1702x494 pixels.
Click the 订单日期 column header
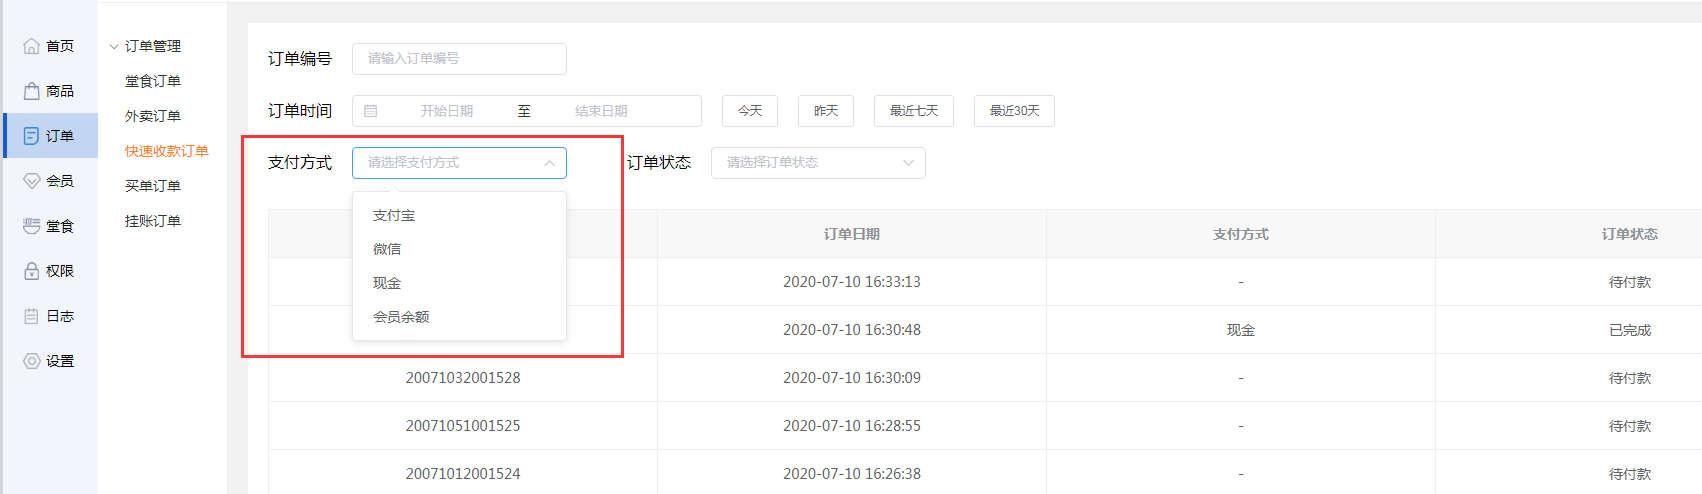[x=852, y=234]
